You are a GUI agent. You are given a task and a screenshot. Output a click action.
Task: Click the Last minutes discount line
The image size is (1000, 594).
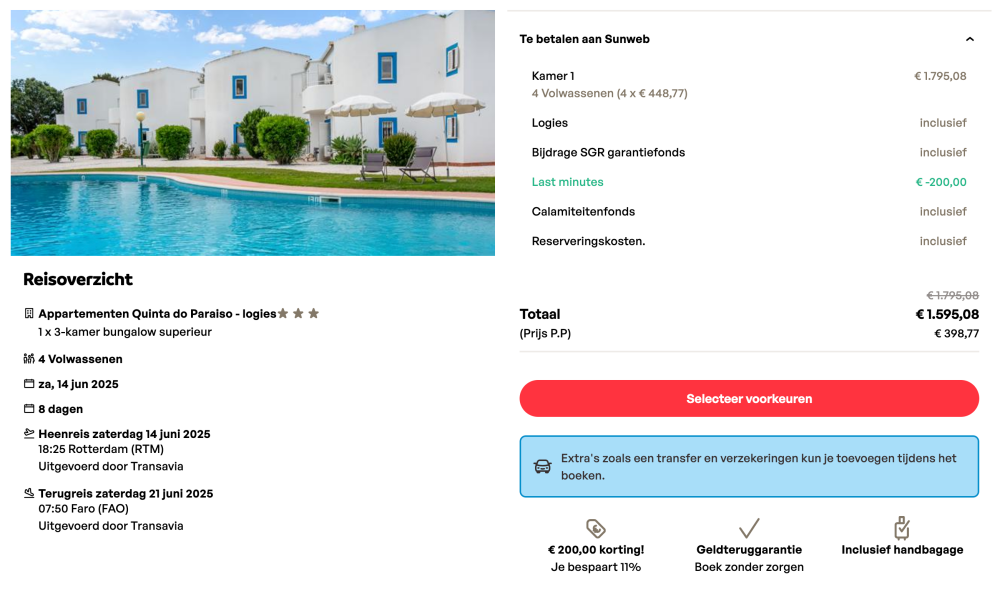pos(749,182)
